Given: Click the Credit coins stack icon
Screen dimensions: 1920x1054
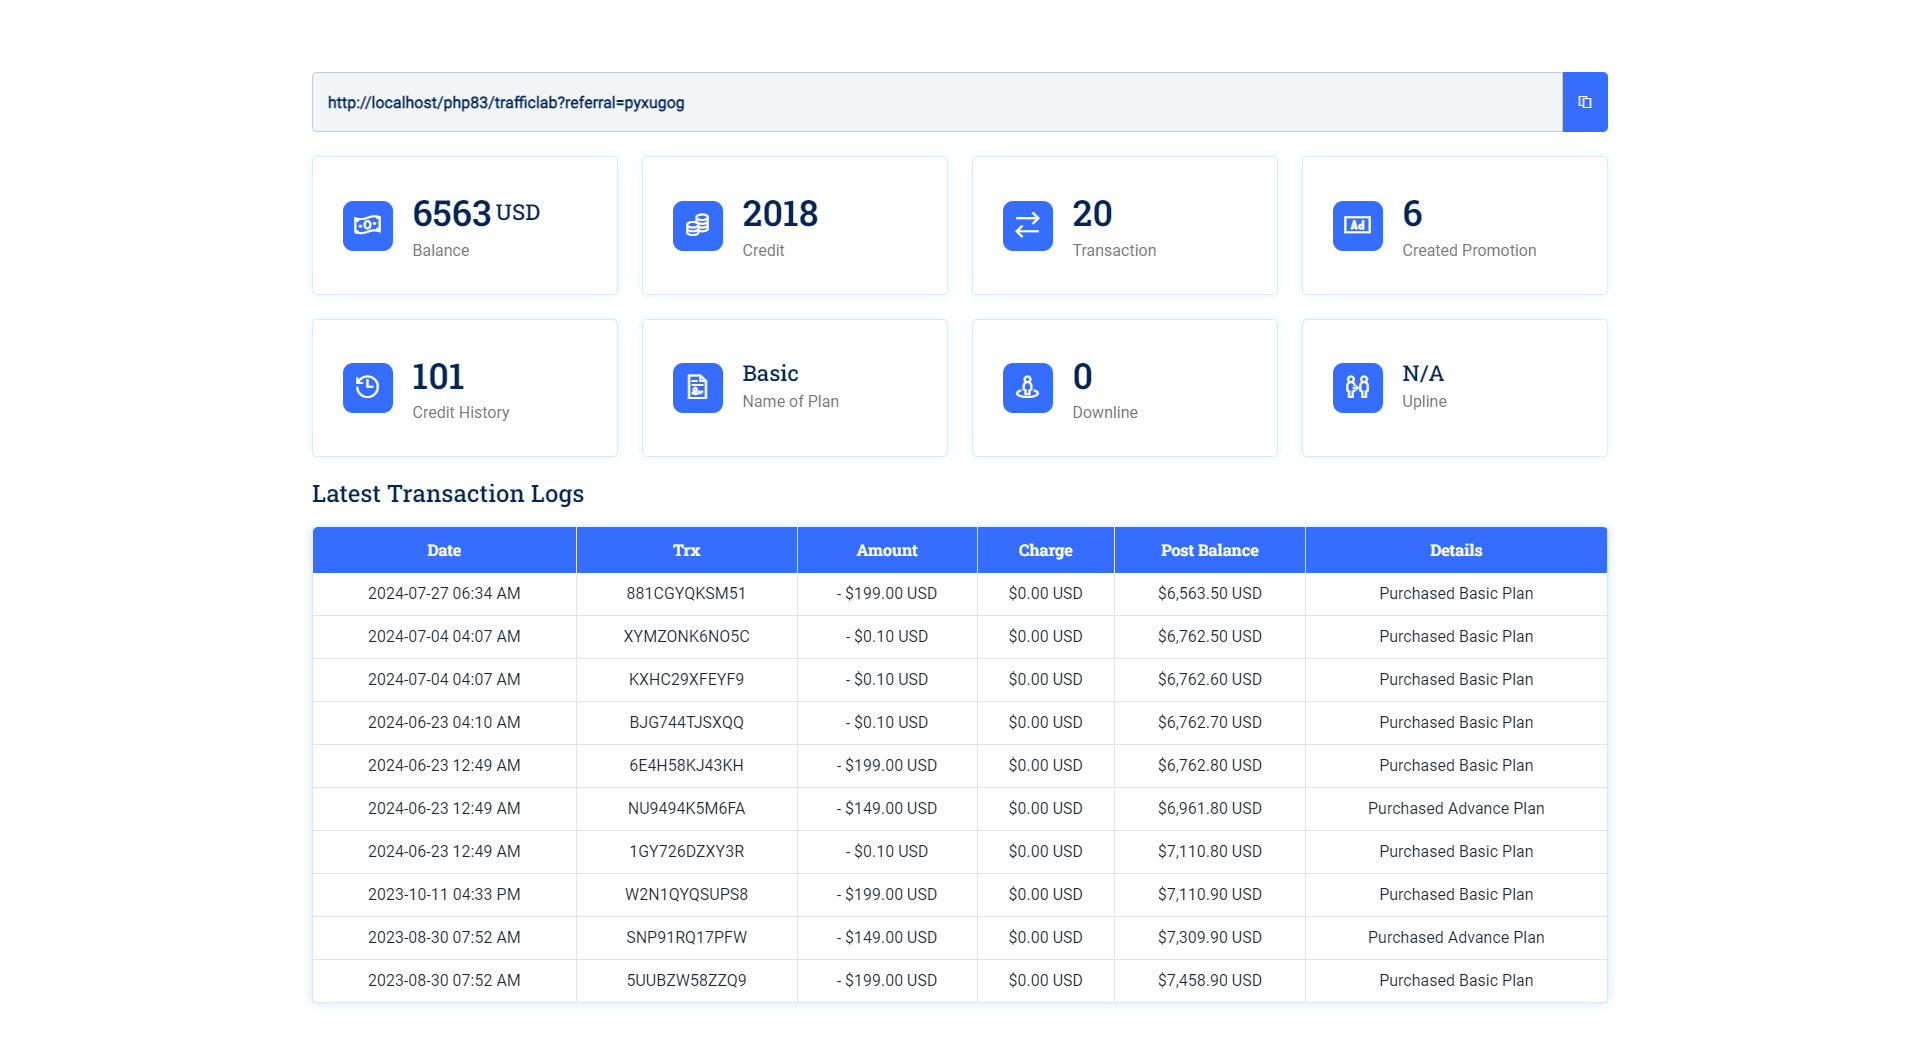Looking at the screenshot, I should 698,225.
